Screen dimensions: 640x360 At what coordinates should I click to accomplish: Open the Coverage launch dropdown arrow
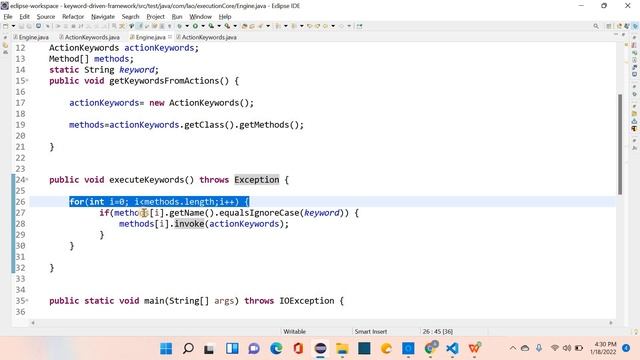click(219, 26)
